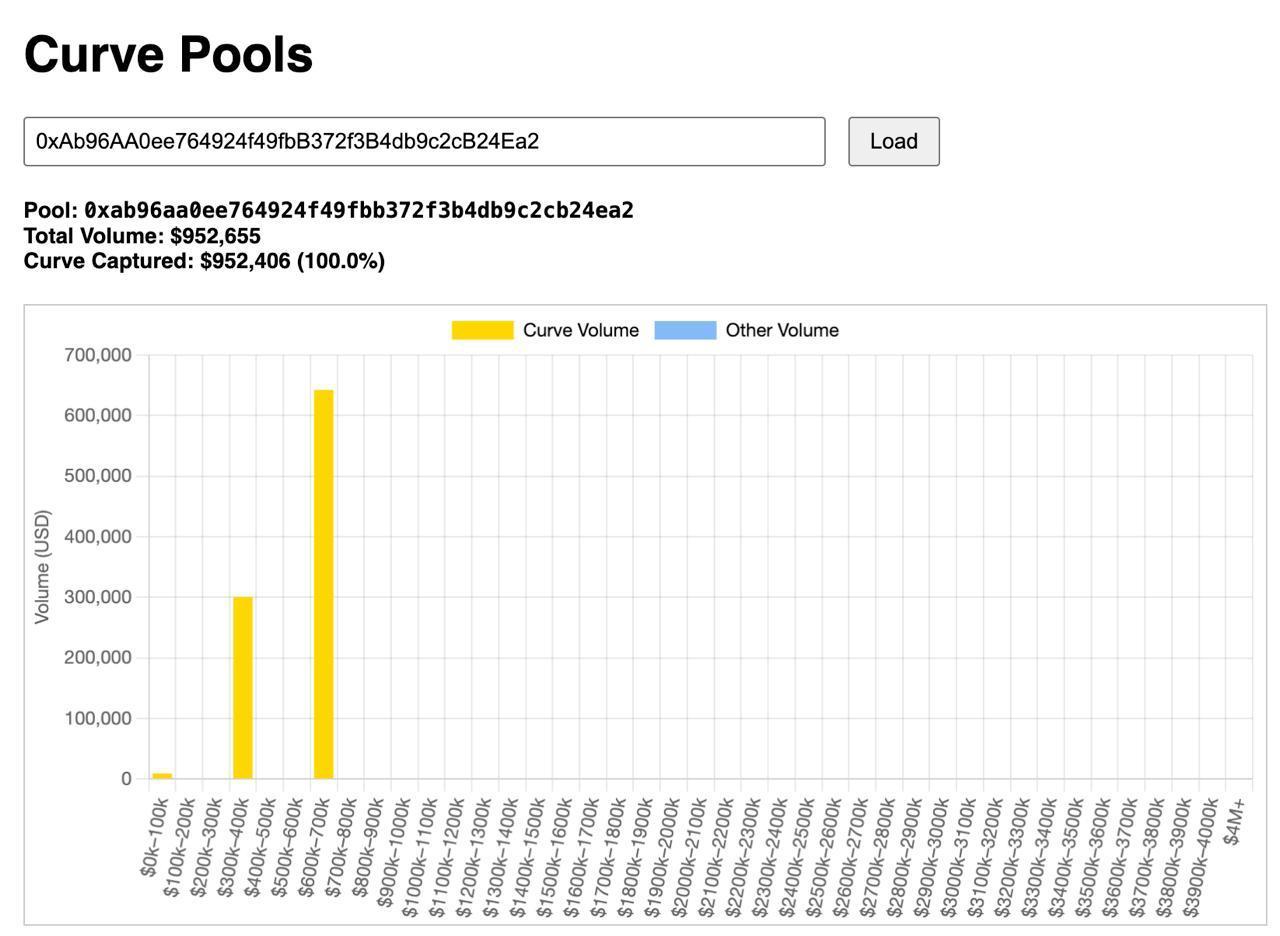Select the $300k–400k yellow bar

point(242,687)
